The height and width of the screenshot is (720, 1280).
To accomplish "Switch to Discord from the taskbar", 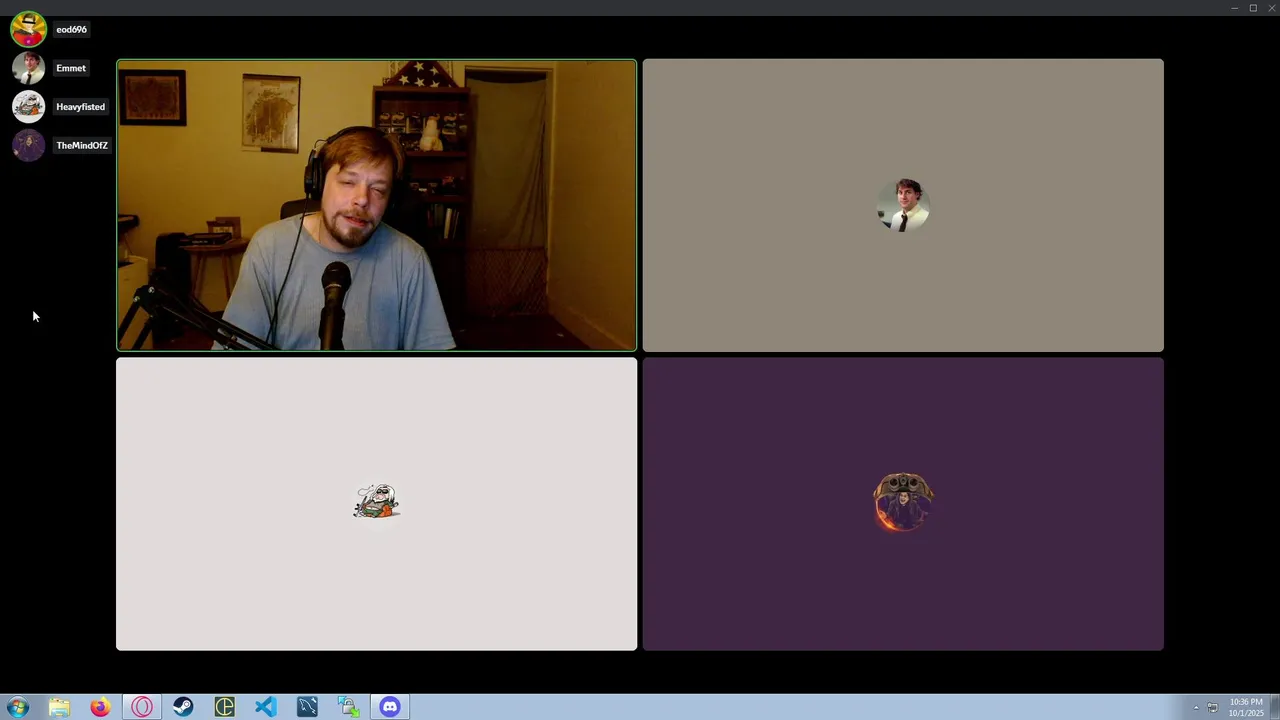I will coord(390,707).
